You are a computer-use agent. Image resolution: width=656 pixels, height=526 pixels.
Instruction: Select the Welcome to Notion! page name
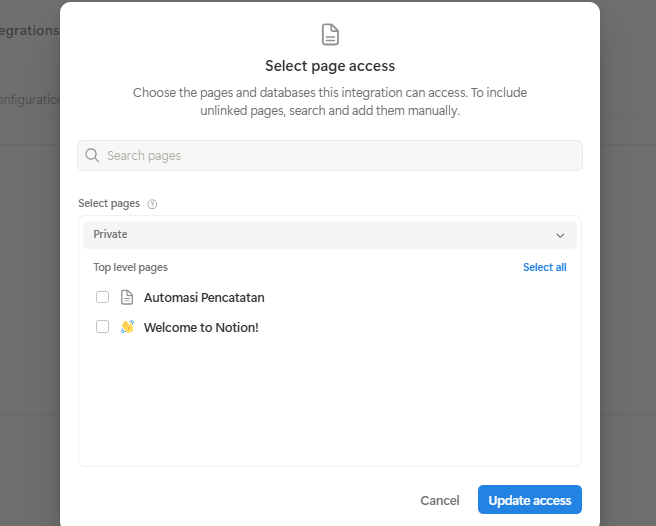201,327
